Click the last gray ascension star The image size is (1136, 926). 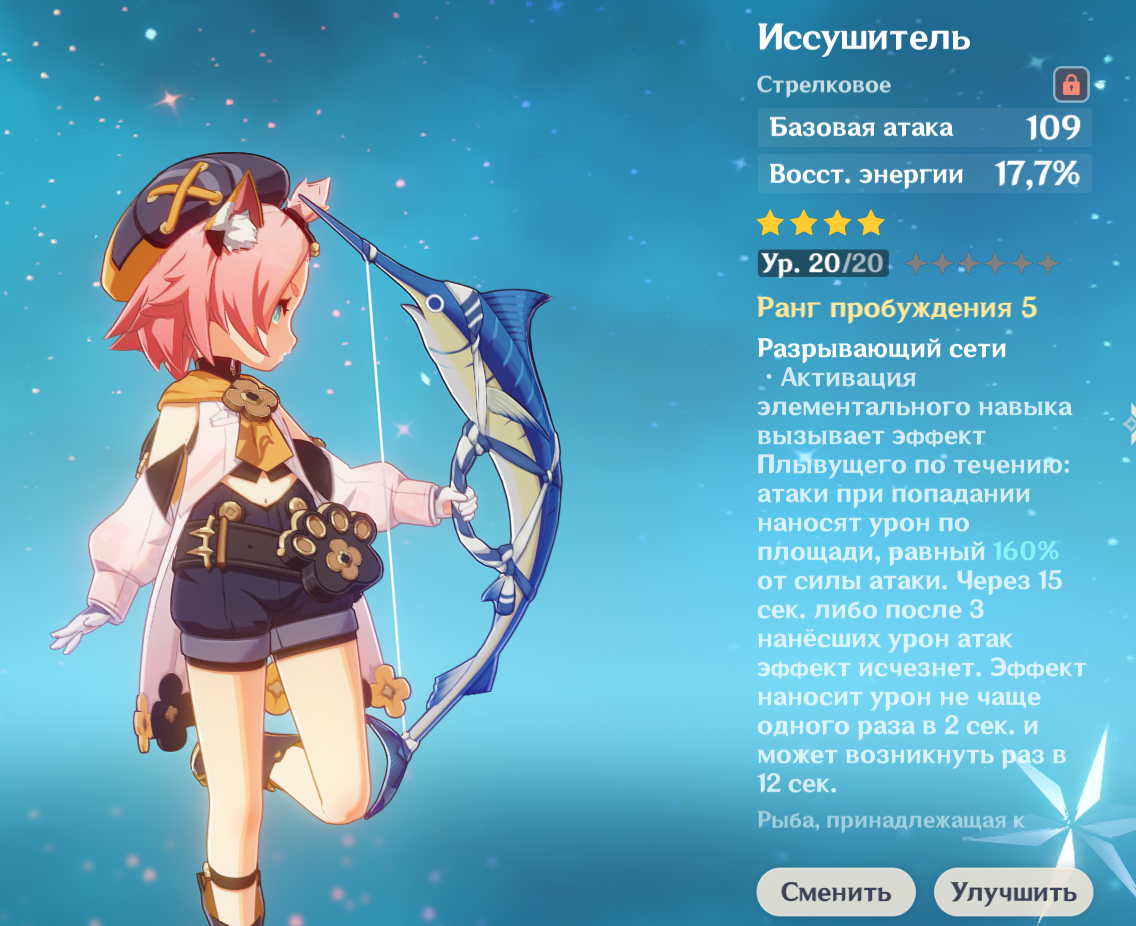(x=1048, y=263)
